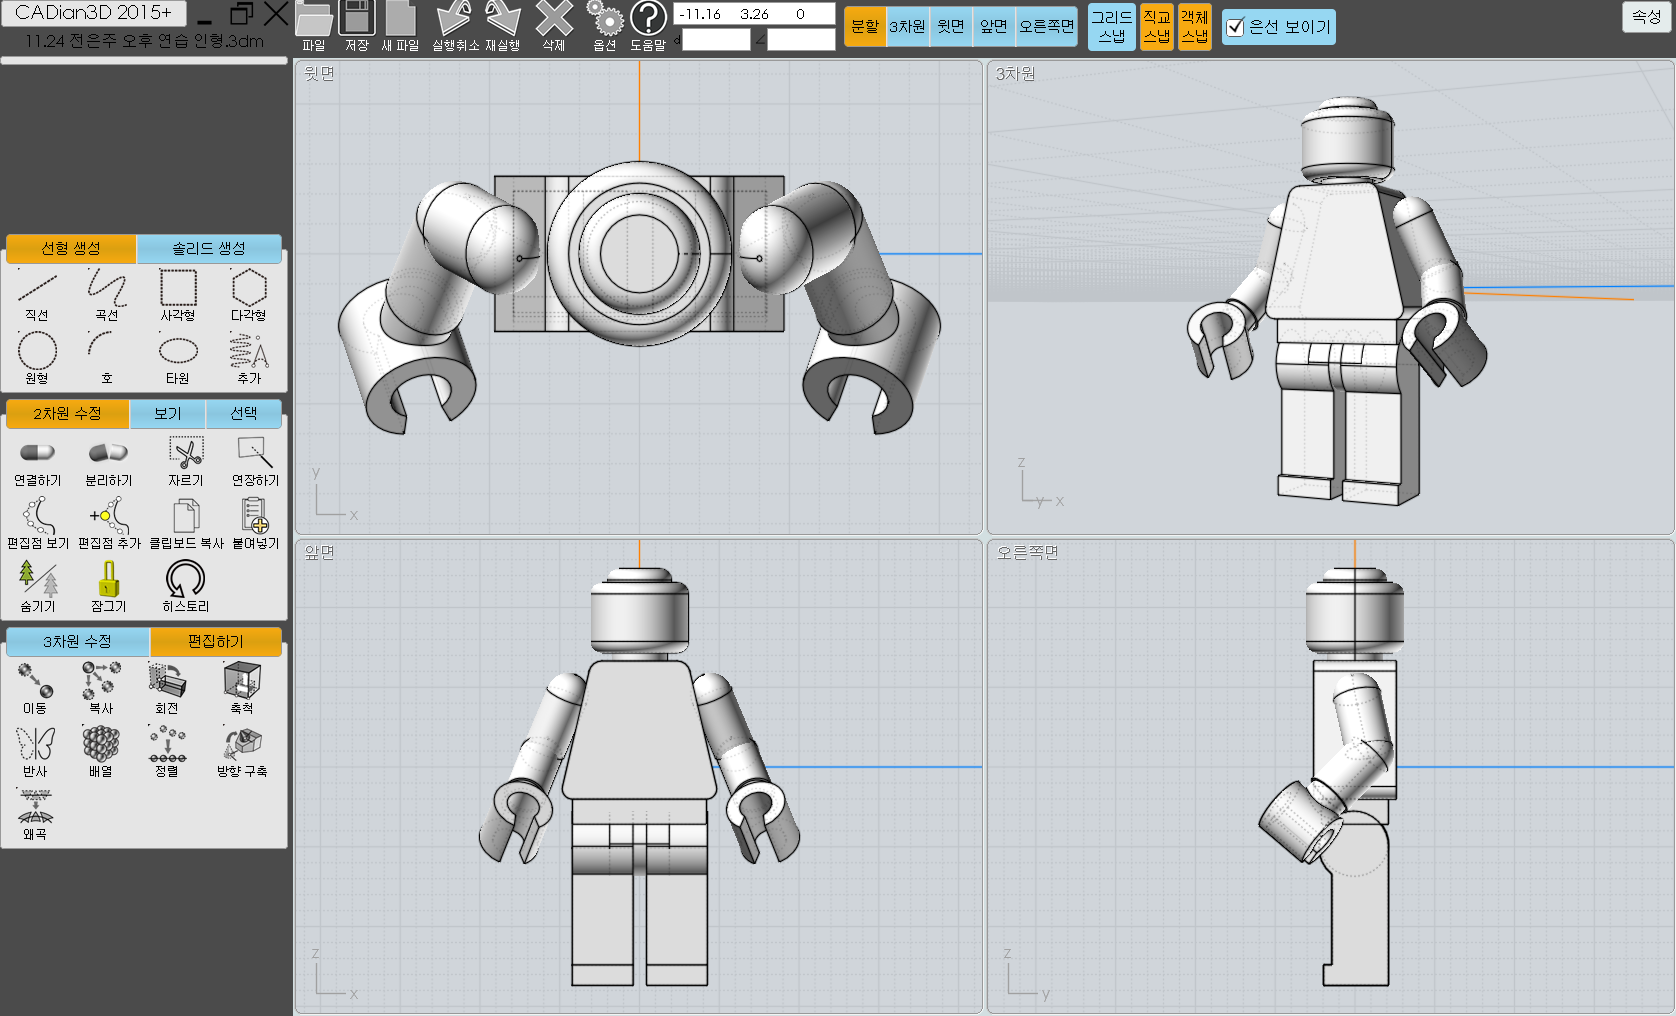Viewport: 1676px width, 1016px height.
Task: Select the 이동 (Move) tool
Action: coord(35,680)
